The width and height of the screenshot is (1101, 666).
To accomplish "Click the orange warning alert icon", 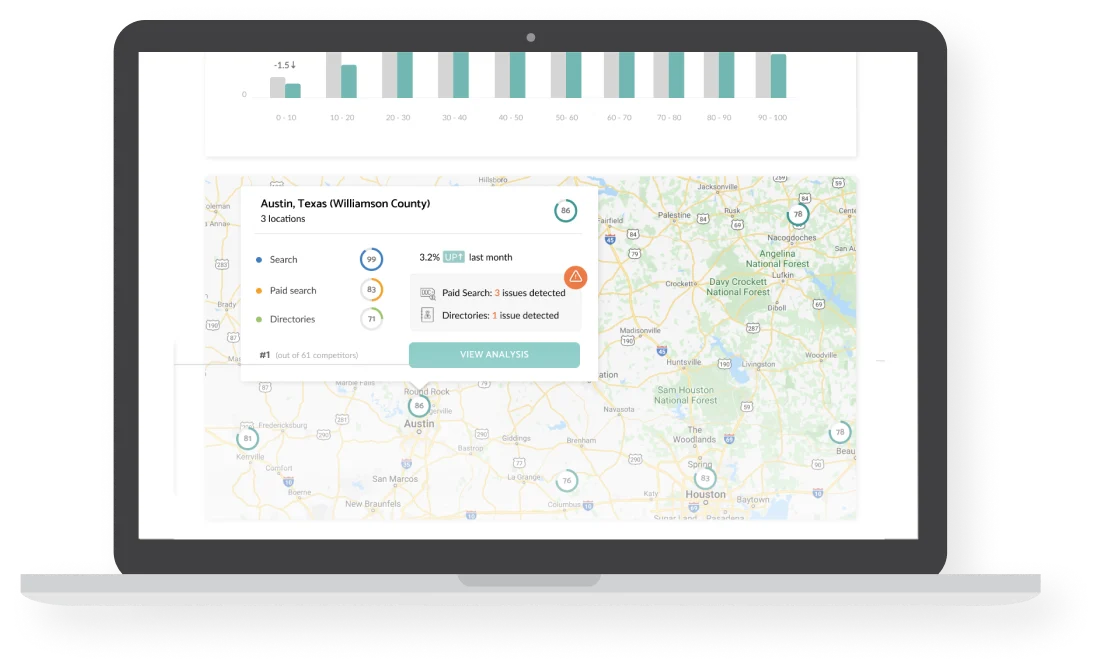I will click(575, 277).
